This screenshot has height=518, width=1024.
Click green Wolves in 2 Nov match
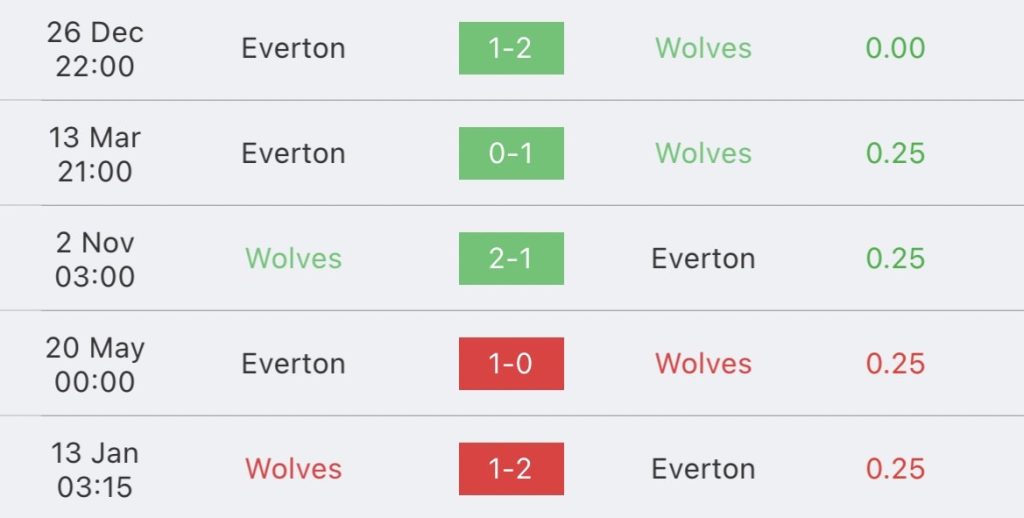(293, 258)
